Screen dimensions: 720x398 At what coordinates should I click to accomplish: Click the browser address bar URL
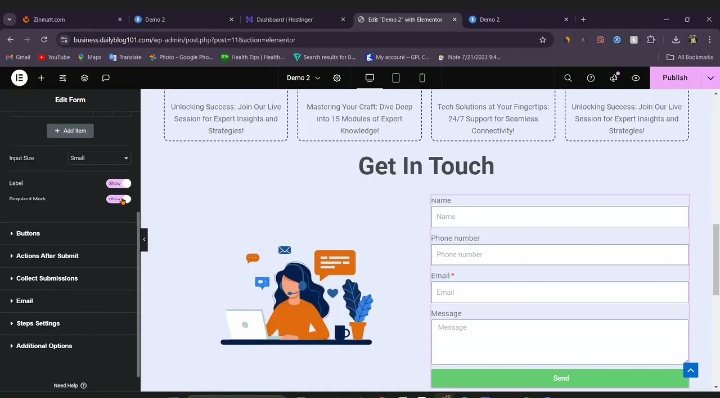pos(184,40)
